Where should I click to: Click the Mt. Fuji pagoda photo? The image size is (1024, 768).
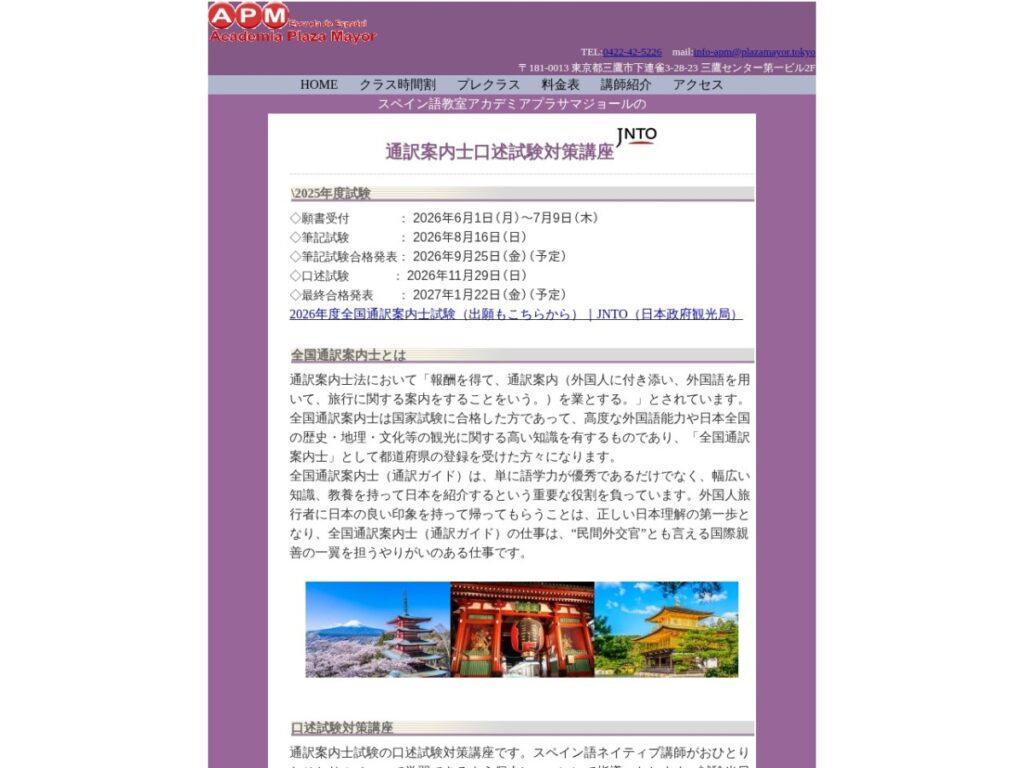point(377,630)
